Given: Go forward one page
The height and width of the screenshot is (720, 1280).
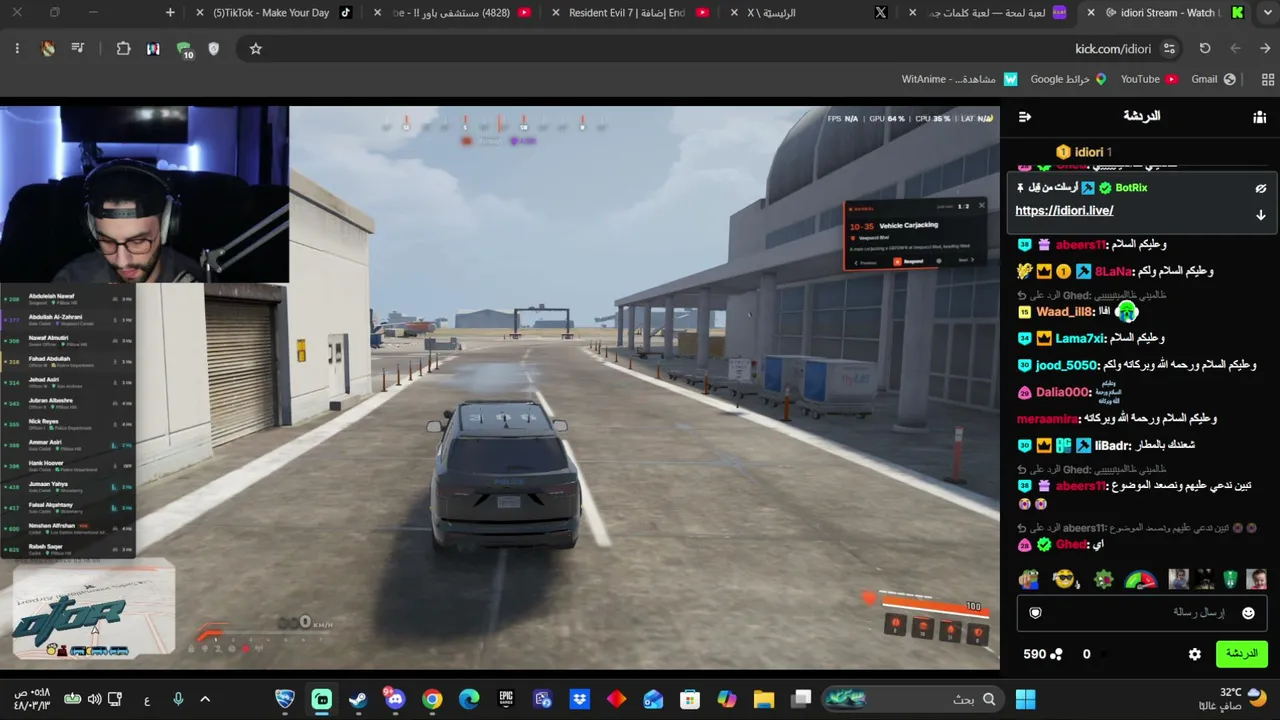Looking at the screenshot, I should pyautogui.click(x=1235, y=48).
